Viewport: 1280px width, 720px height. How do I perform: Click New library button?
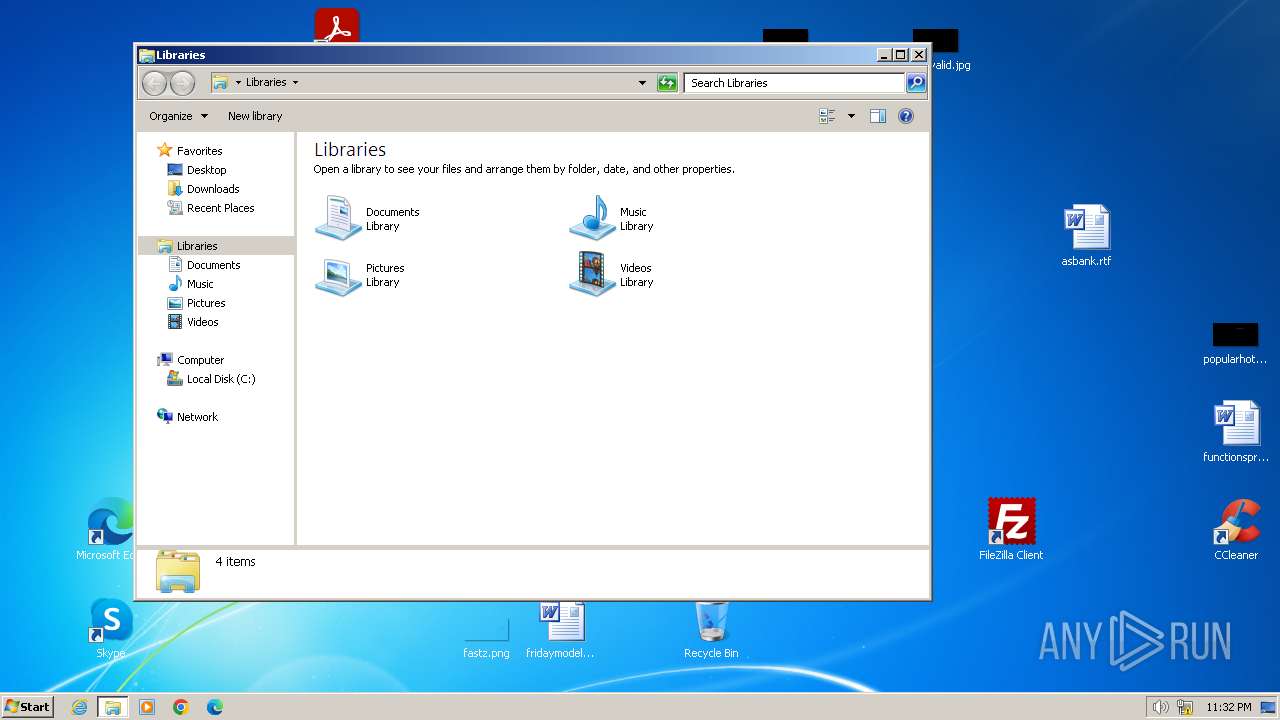pyautogui.click(x=255, y=116)
